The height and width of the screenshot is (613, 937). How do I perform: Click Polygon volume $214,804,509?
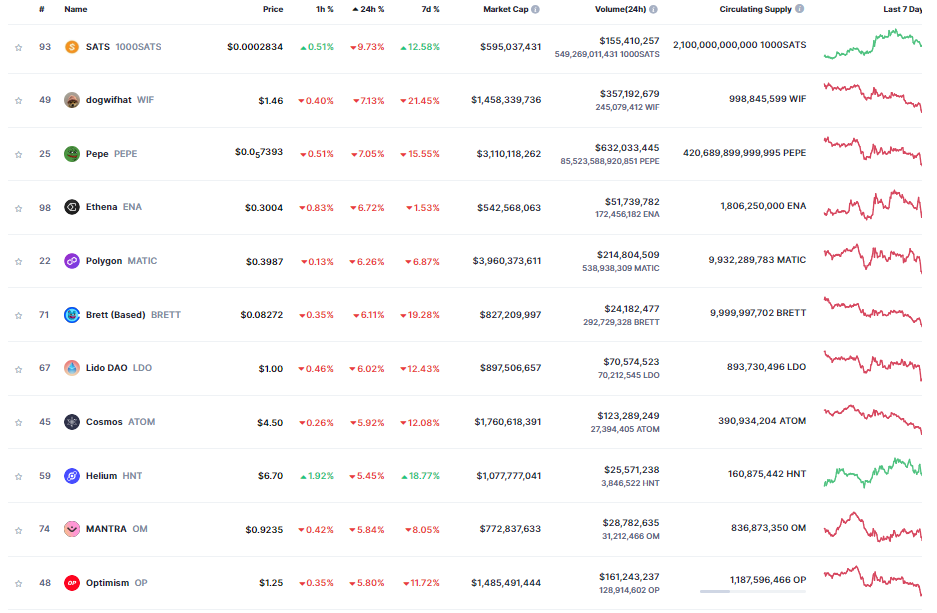pyautogui.click(x=628, y=255)
